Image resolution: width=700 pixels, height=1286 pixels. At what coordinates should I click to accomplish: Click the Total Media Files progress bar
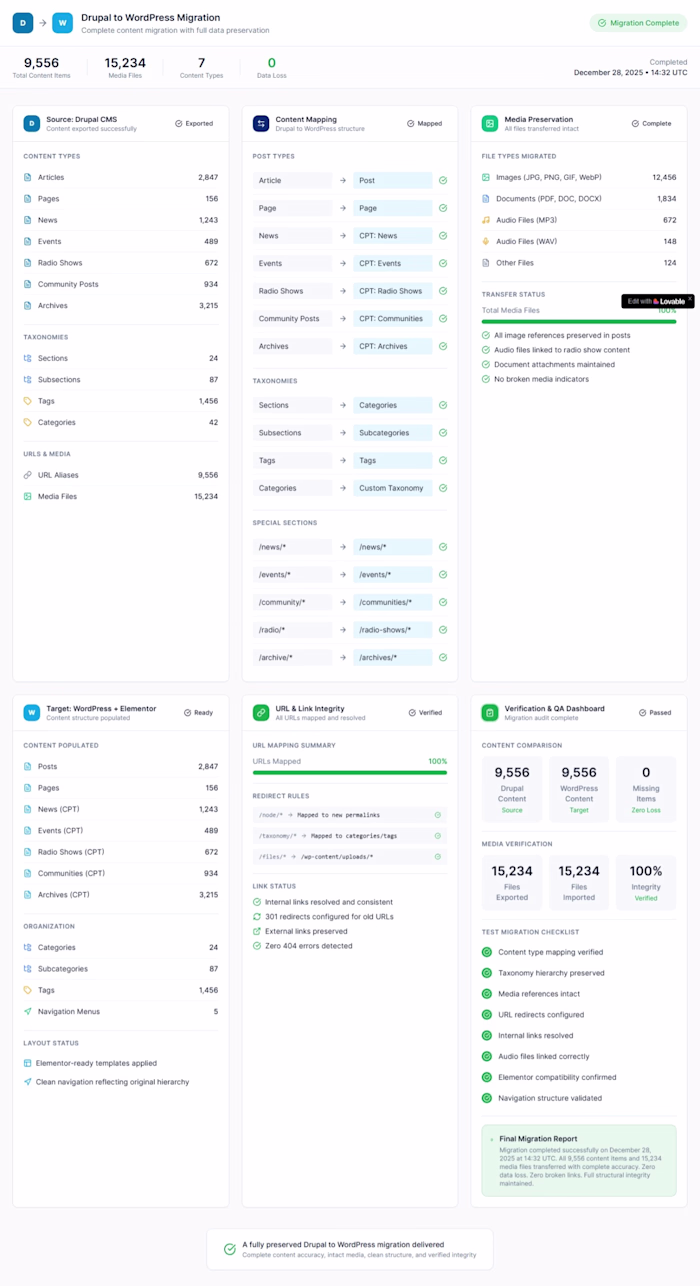tap(579, 322)
